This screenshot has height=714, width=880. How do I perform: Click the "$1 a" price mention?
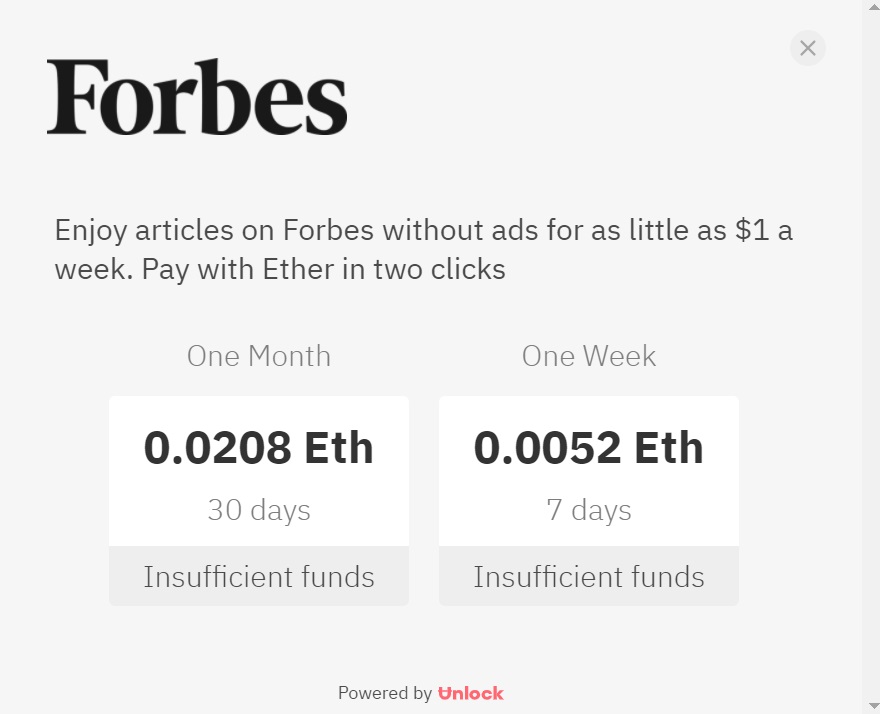[763, 230]
